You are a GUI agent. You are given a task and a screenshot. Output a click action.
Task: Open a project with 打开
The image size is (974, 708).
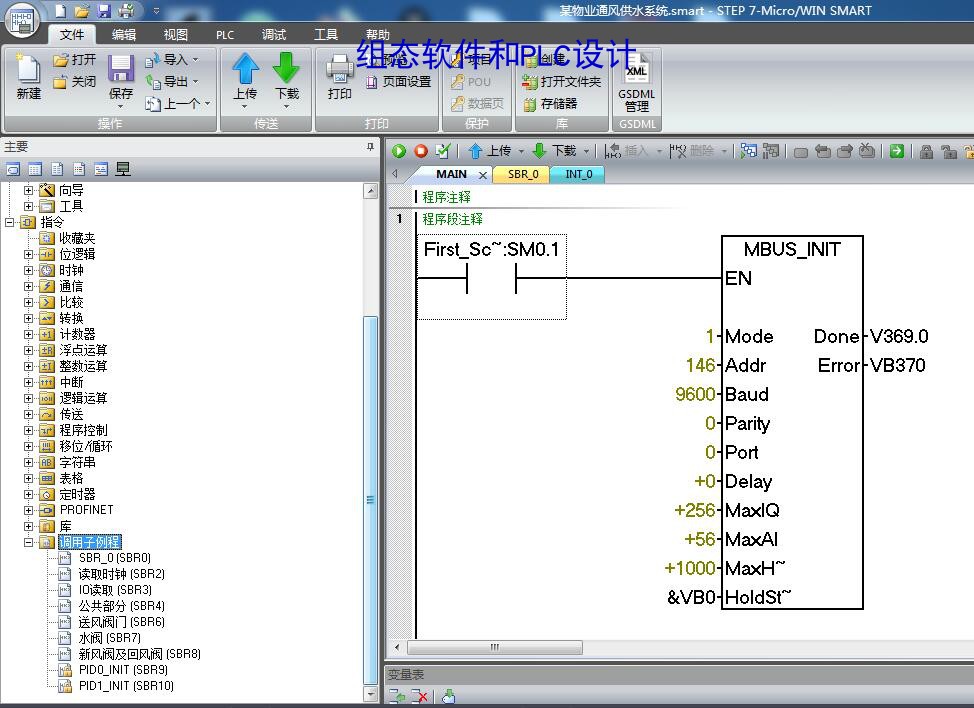click(x=74, y=60)
